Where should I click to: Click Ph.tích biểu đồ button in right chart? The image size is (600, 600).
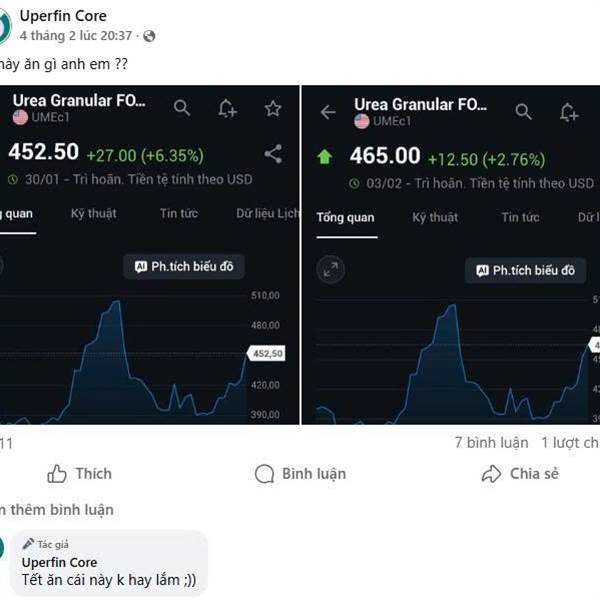[x=525, y=270]
